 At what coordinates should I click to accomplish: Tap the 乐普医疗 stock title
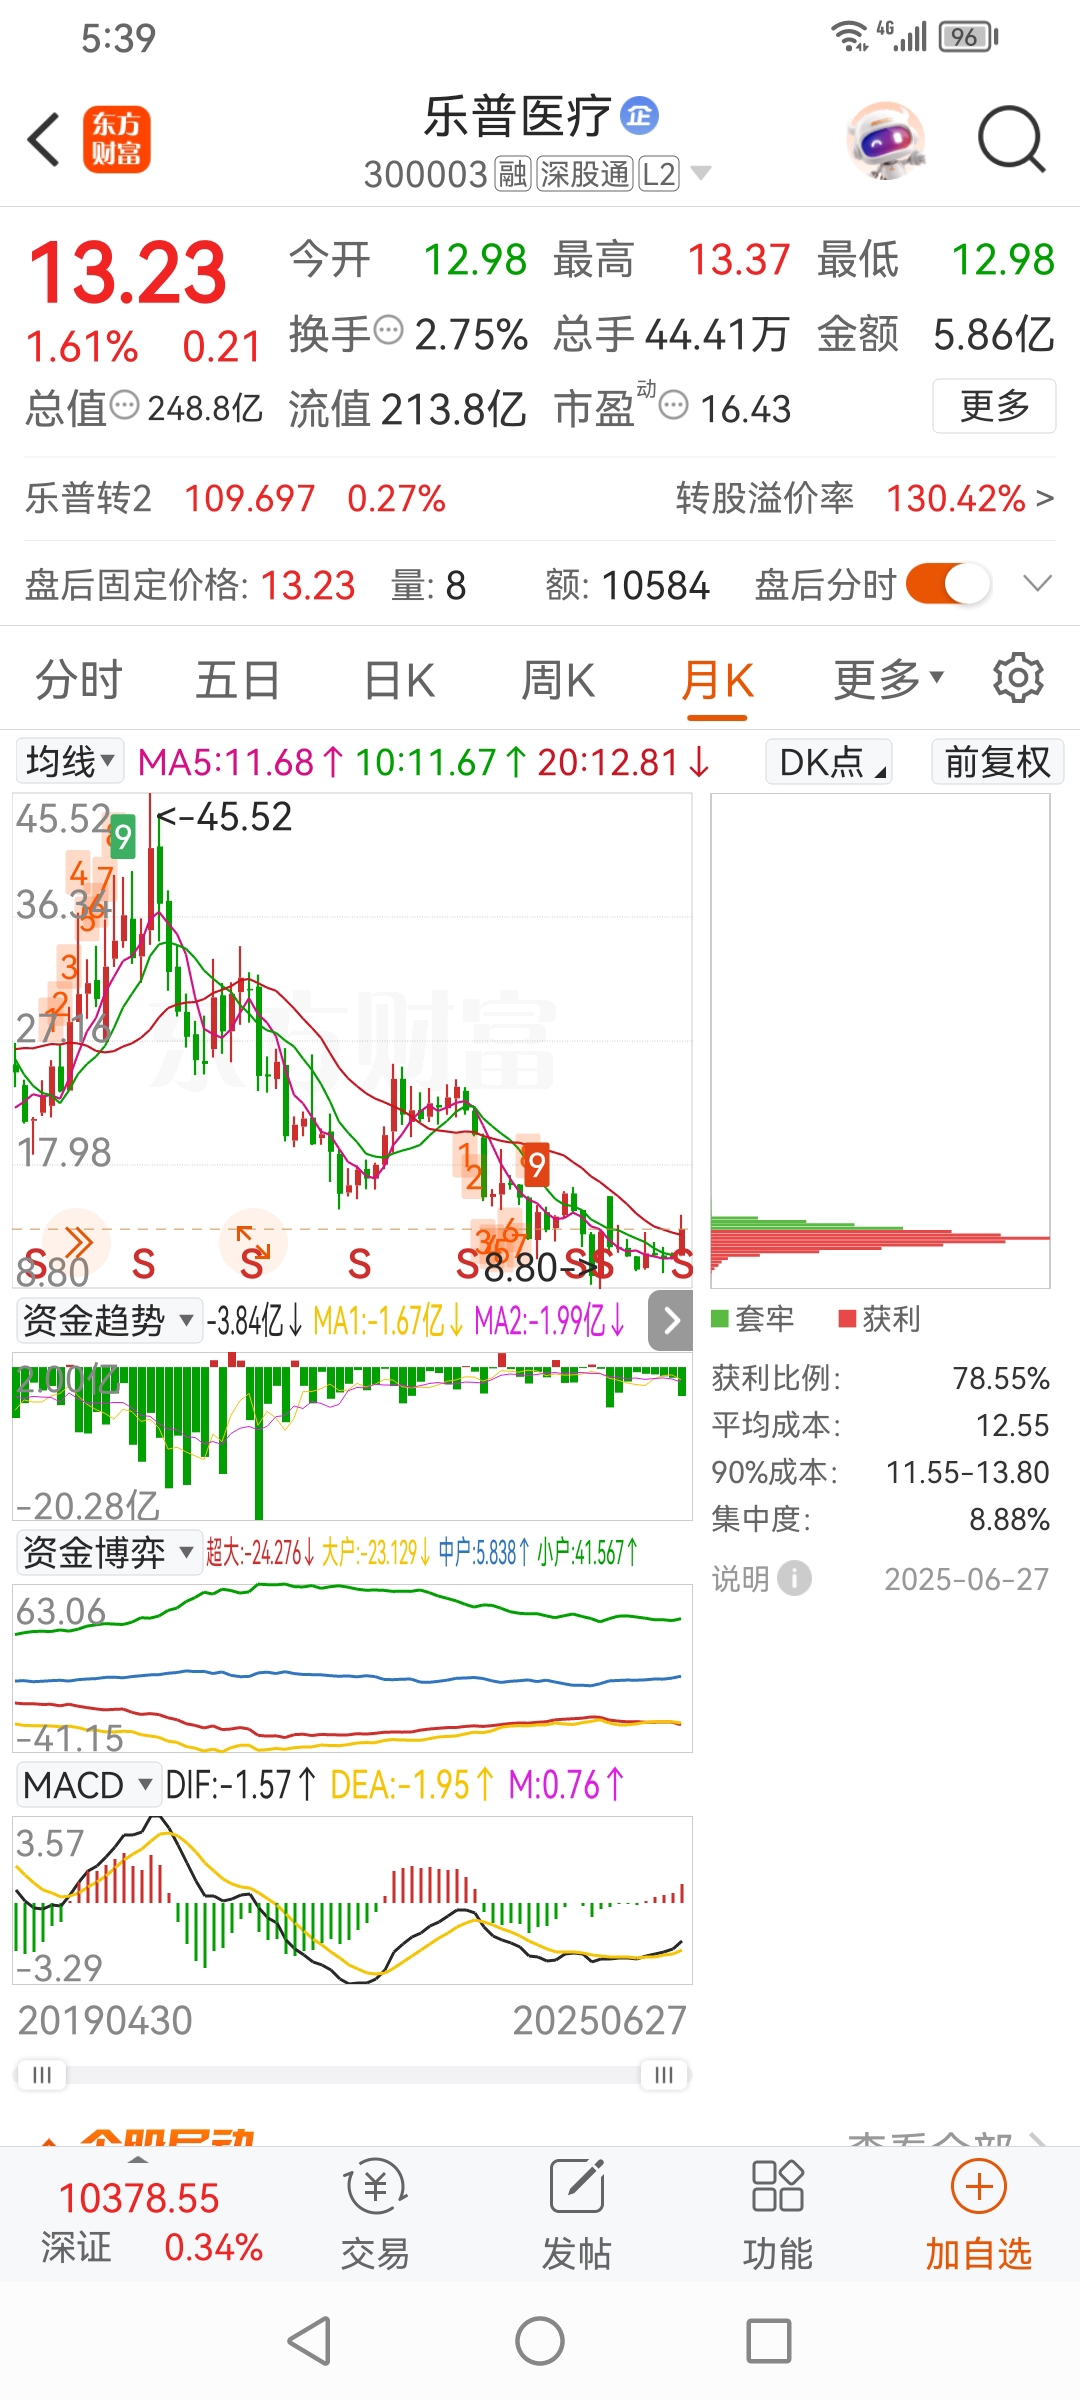coord(517,116)
